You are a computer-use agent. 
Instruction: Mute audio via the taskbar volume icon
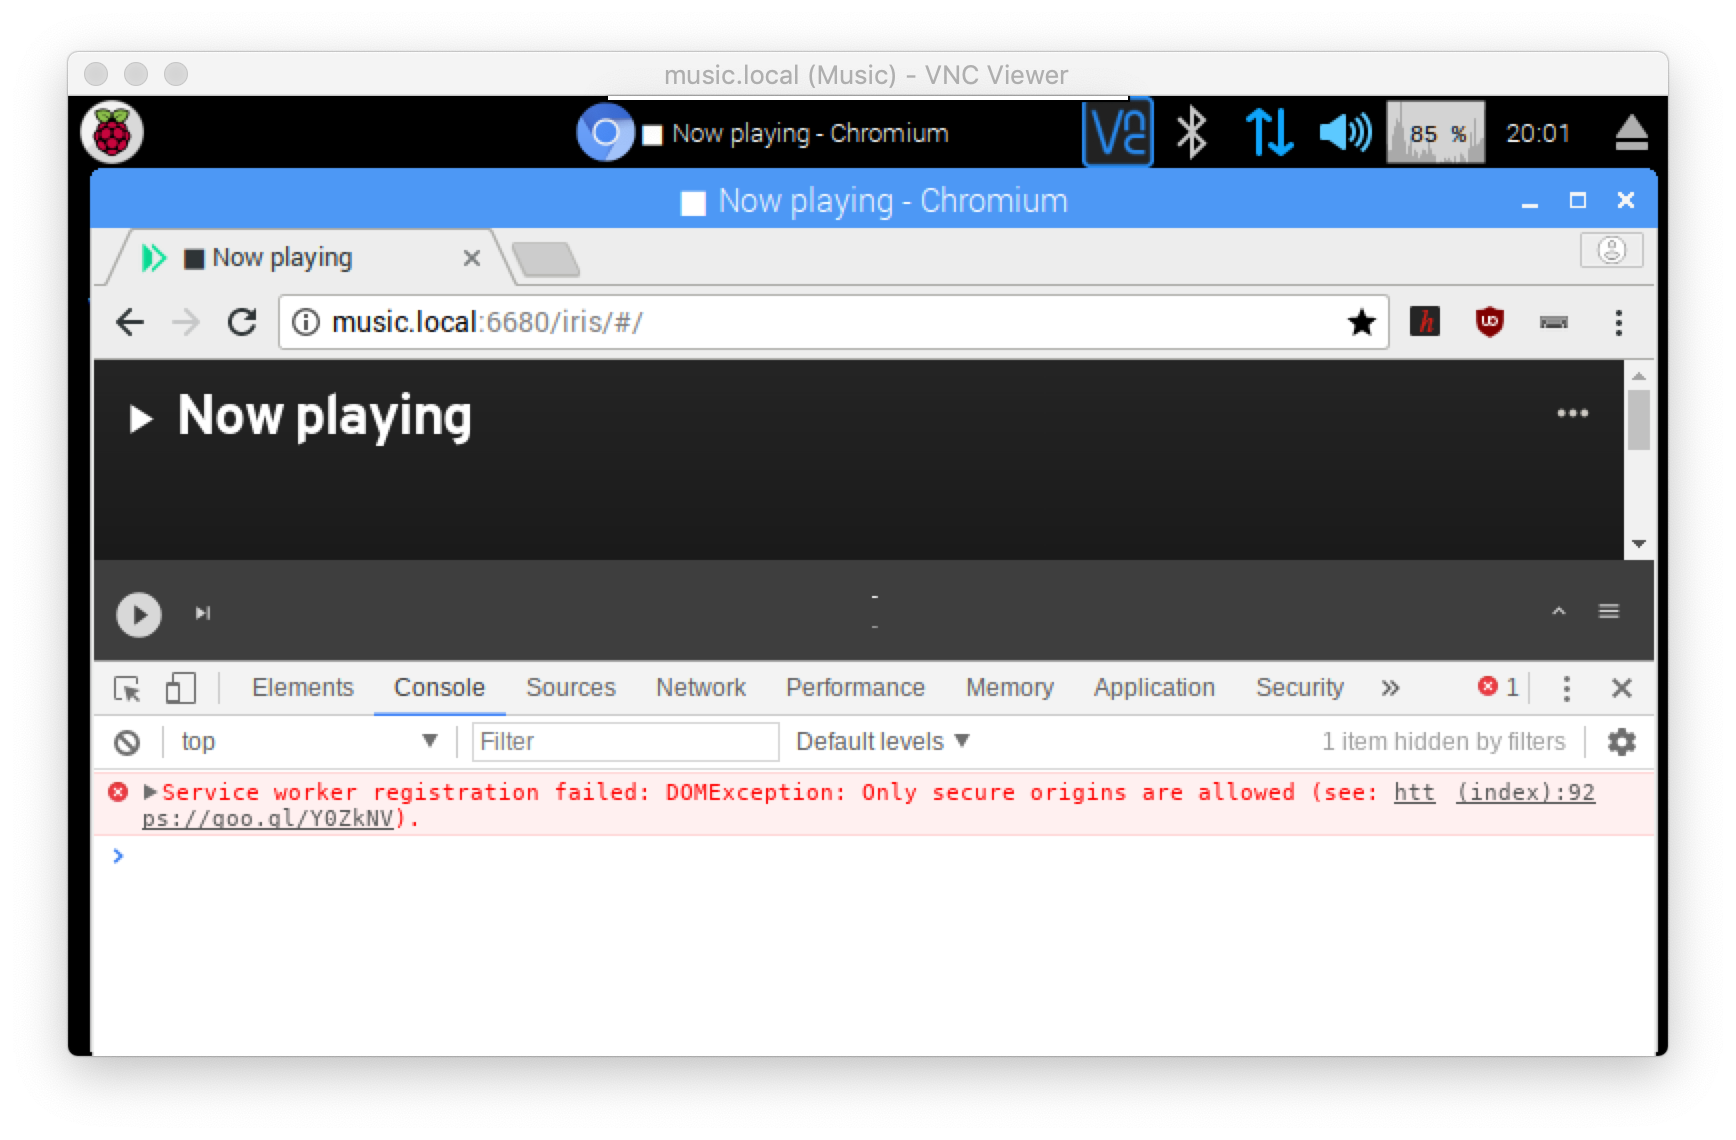(1344, 131)
